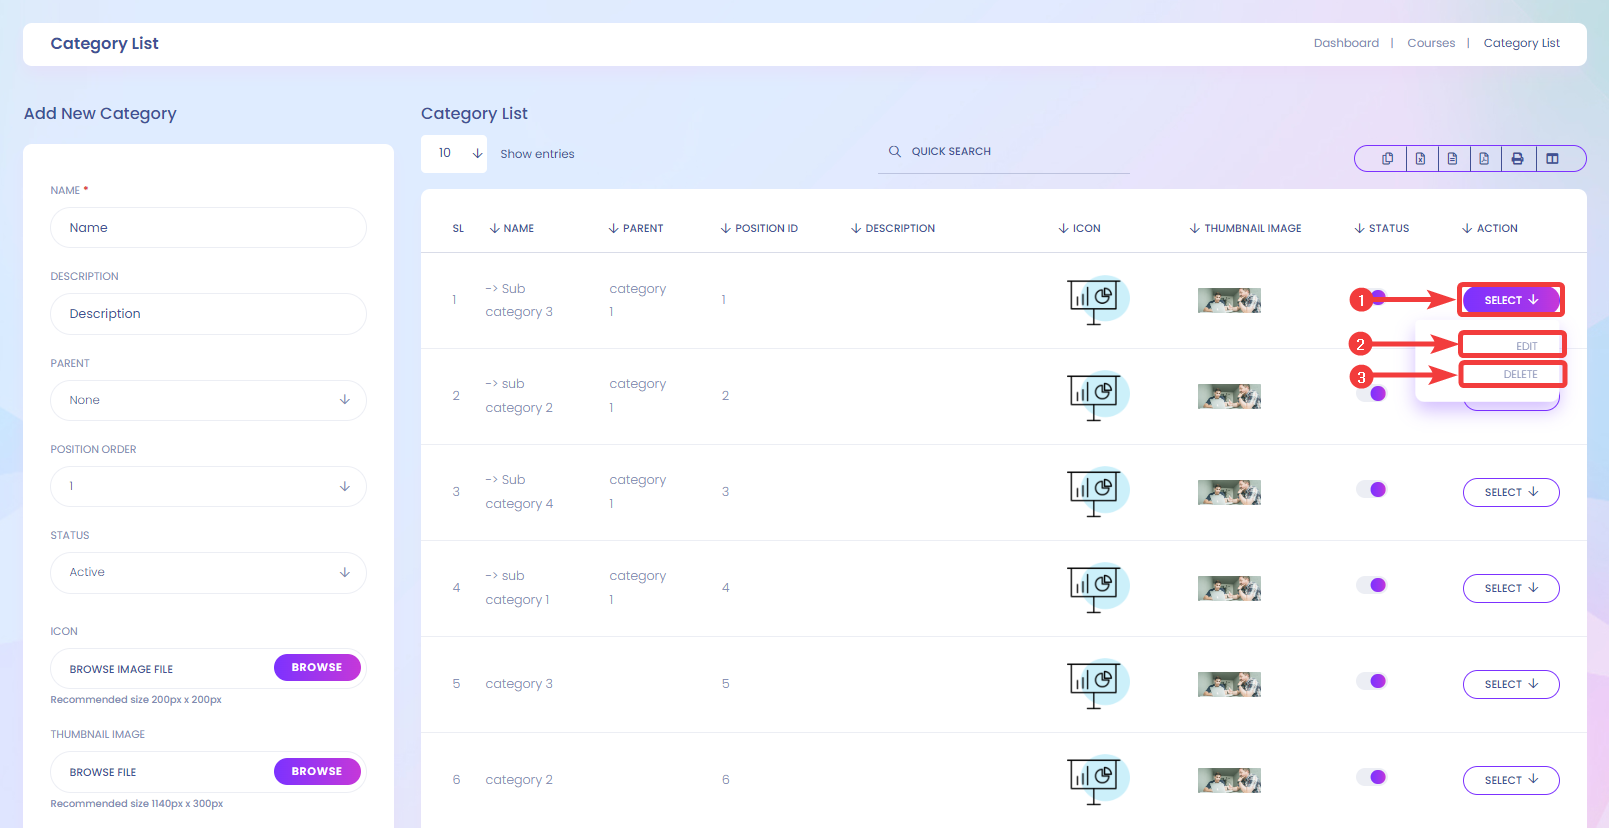This screenshot has width=1609, height=828.
Task: Sort by THUMBNAIL IMAGE column arrow
Action: click(x=1195, y=228)
